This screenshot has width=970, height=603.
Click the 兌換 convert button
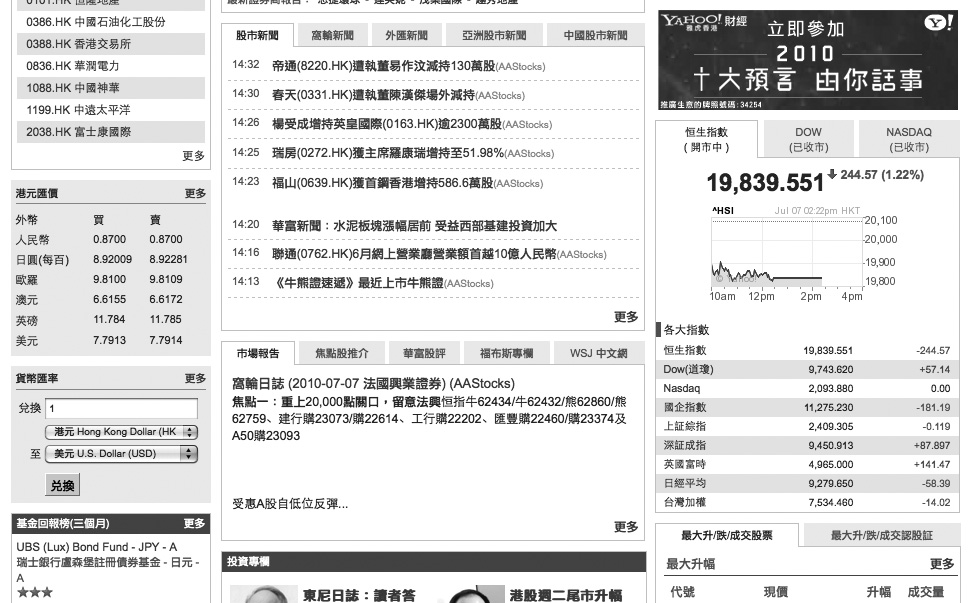pos(62,485)
